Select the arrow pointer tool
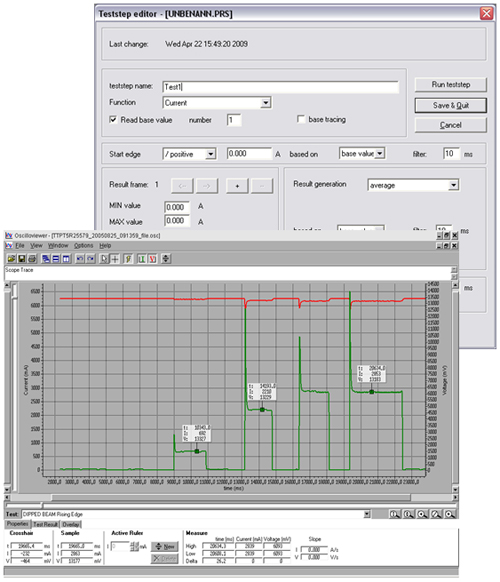The height and width of the screenshot is (582, 500). tap(104, 259)
